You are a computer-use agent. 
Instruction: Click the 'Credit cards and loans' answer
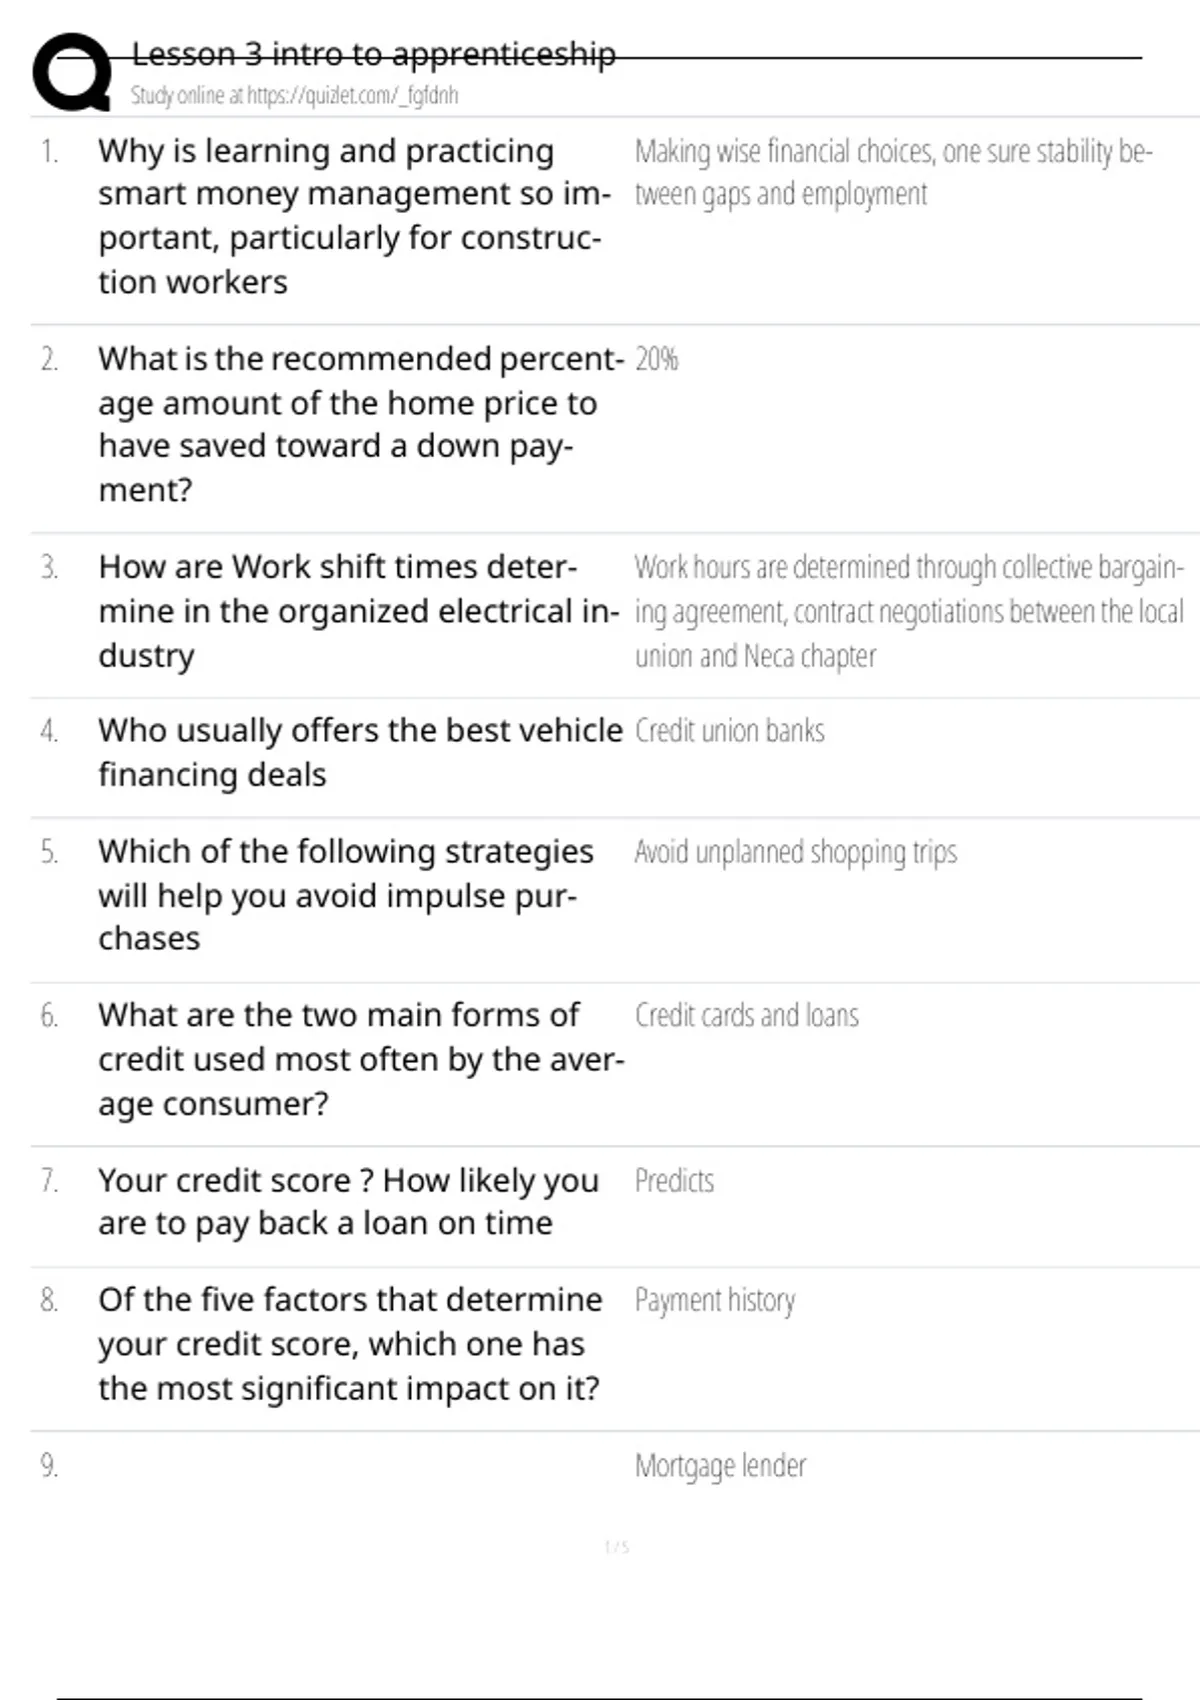746,1016
